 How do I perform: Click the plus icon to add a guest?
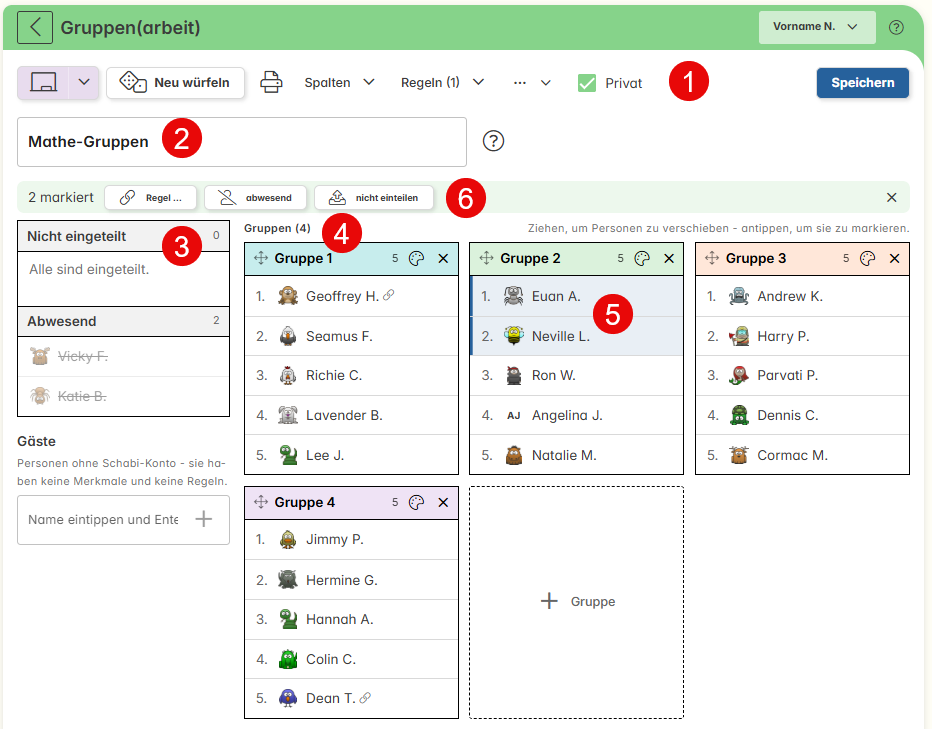pos(204,519)
